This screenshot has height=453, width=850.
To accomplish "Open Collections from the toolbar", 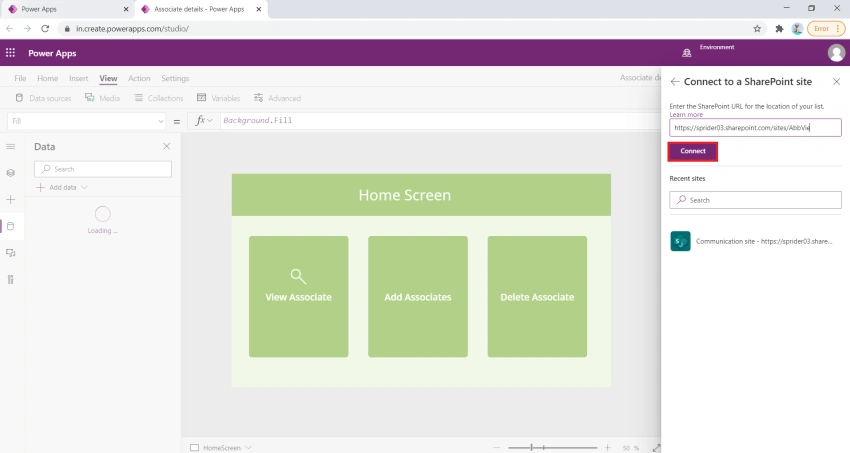I will [159, 98].
